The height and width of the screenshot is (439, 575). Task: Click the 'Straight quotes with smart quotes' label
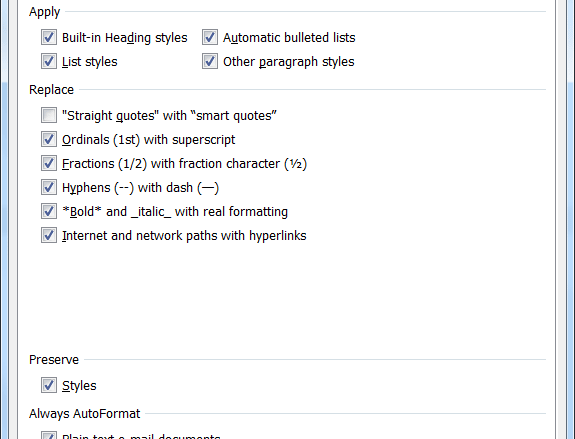pos(169,116)
